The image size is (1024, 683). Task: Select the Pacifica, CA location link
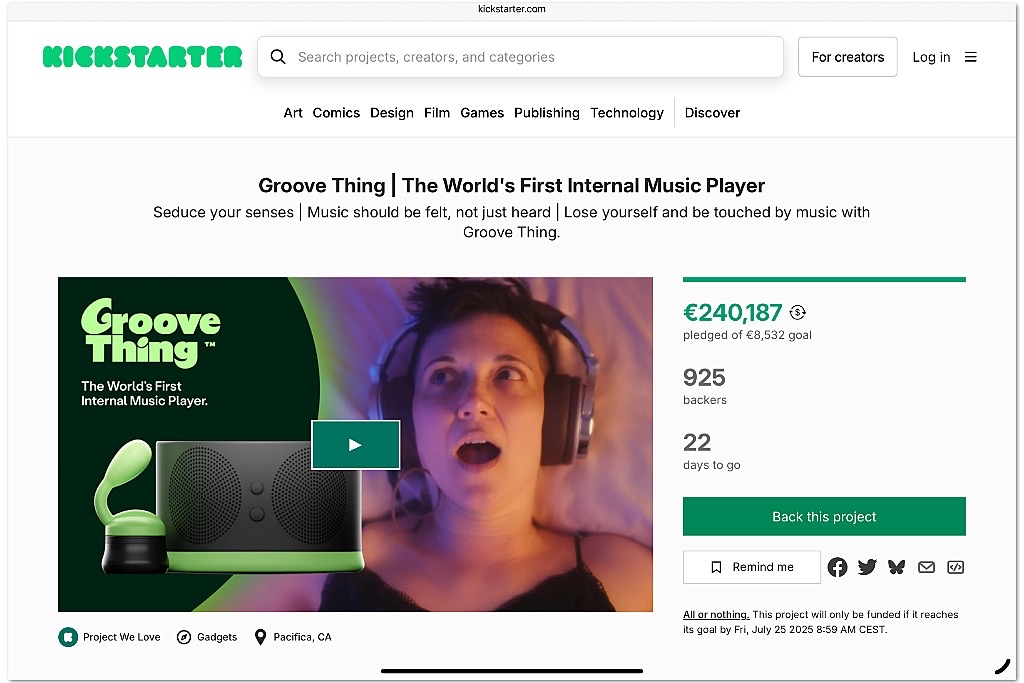click(293, 637)
